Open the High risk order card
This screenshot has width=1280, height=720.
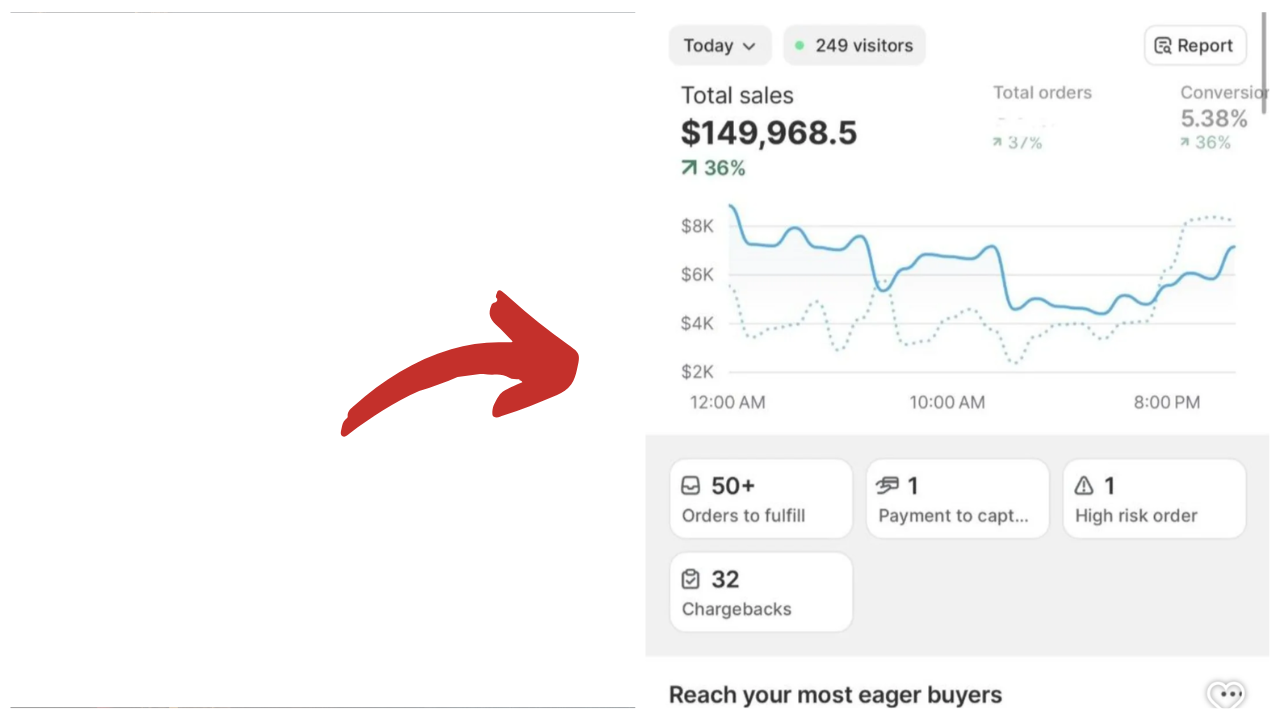tap(1154, 499)
